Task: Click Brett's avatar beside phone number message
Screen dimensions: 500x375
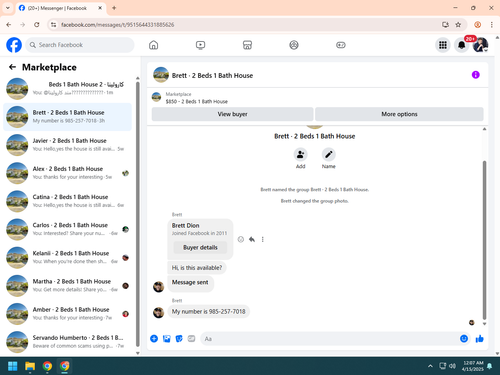Action: coord(158,312)
